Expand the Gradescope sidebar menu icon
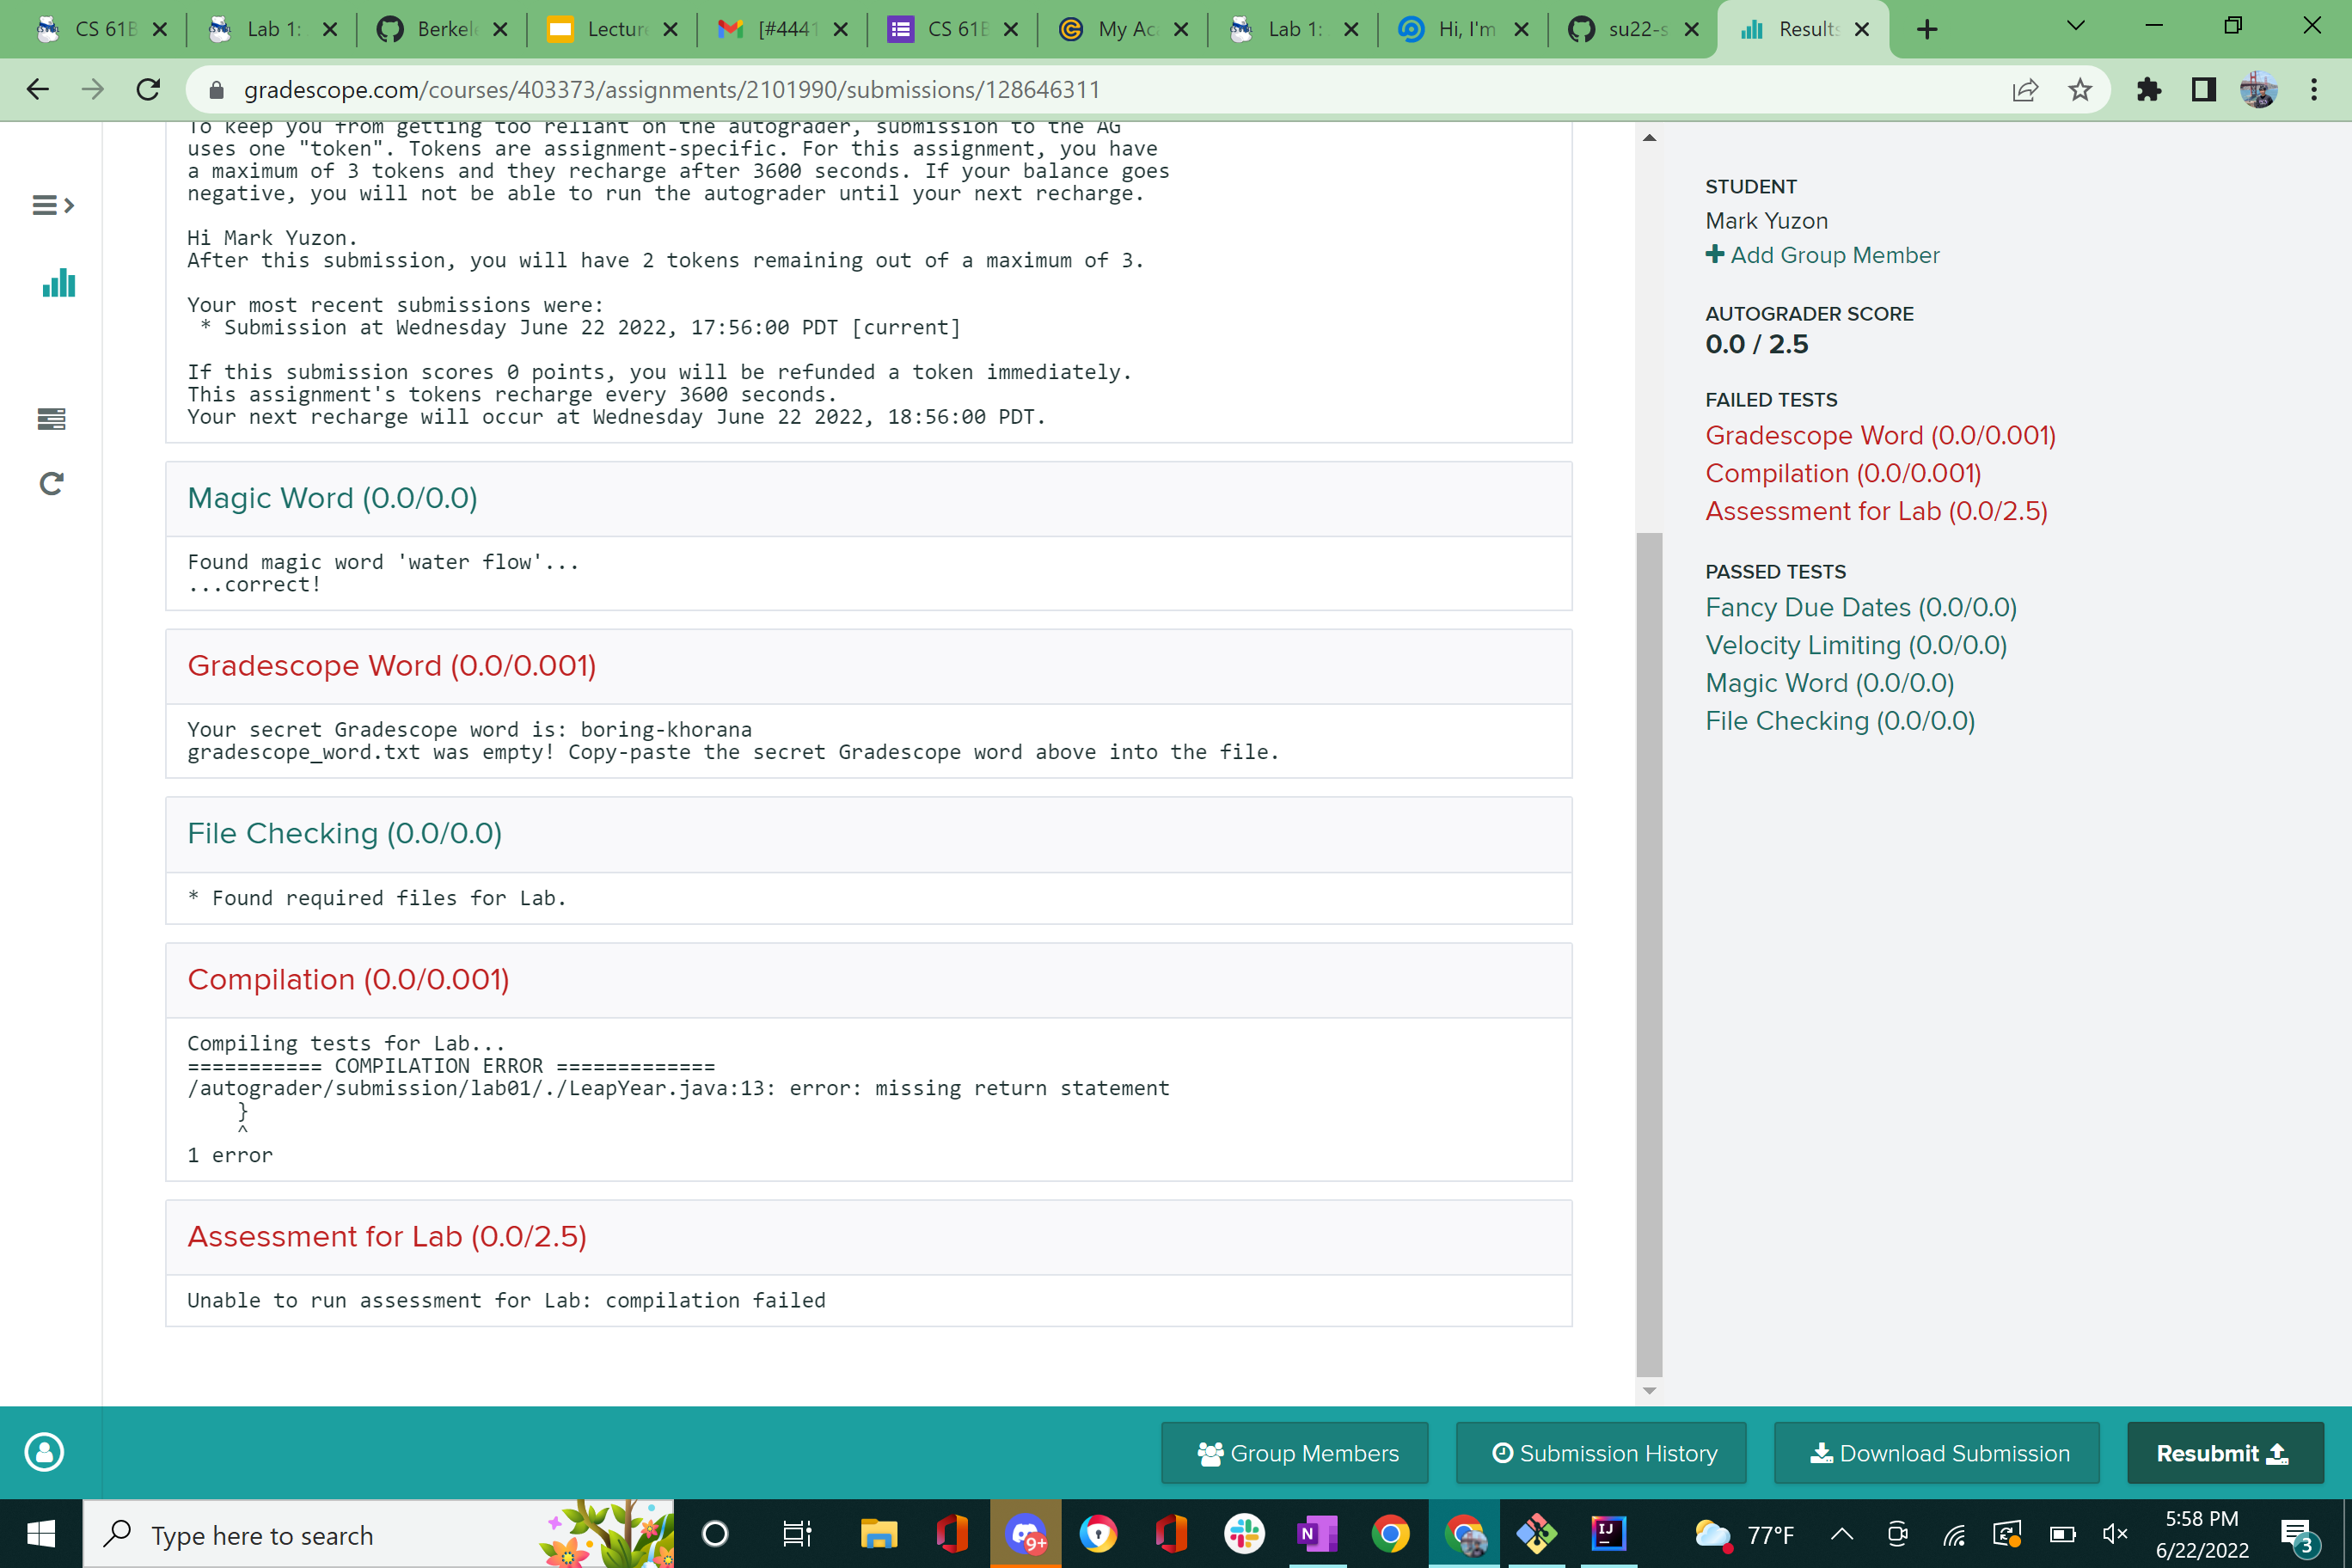Screen dimensions: 2352x1568 point(52,205)
